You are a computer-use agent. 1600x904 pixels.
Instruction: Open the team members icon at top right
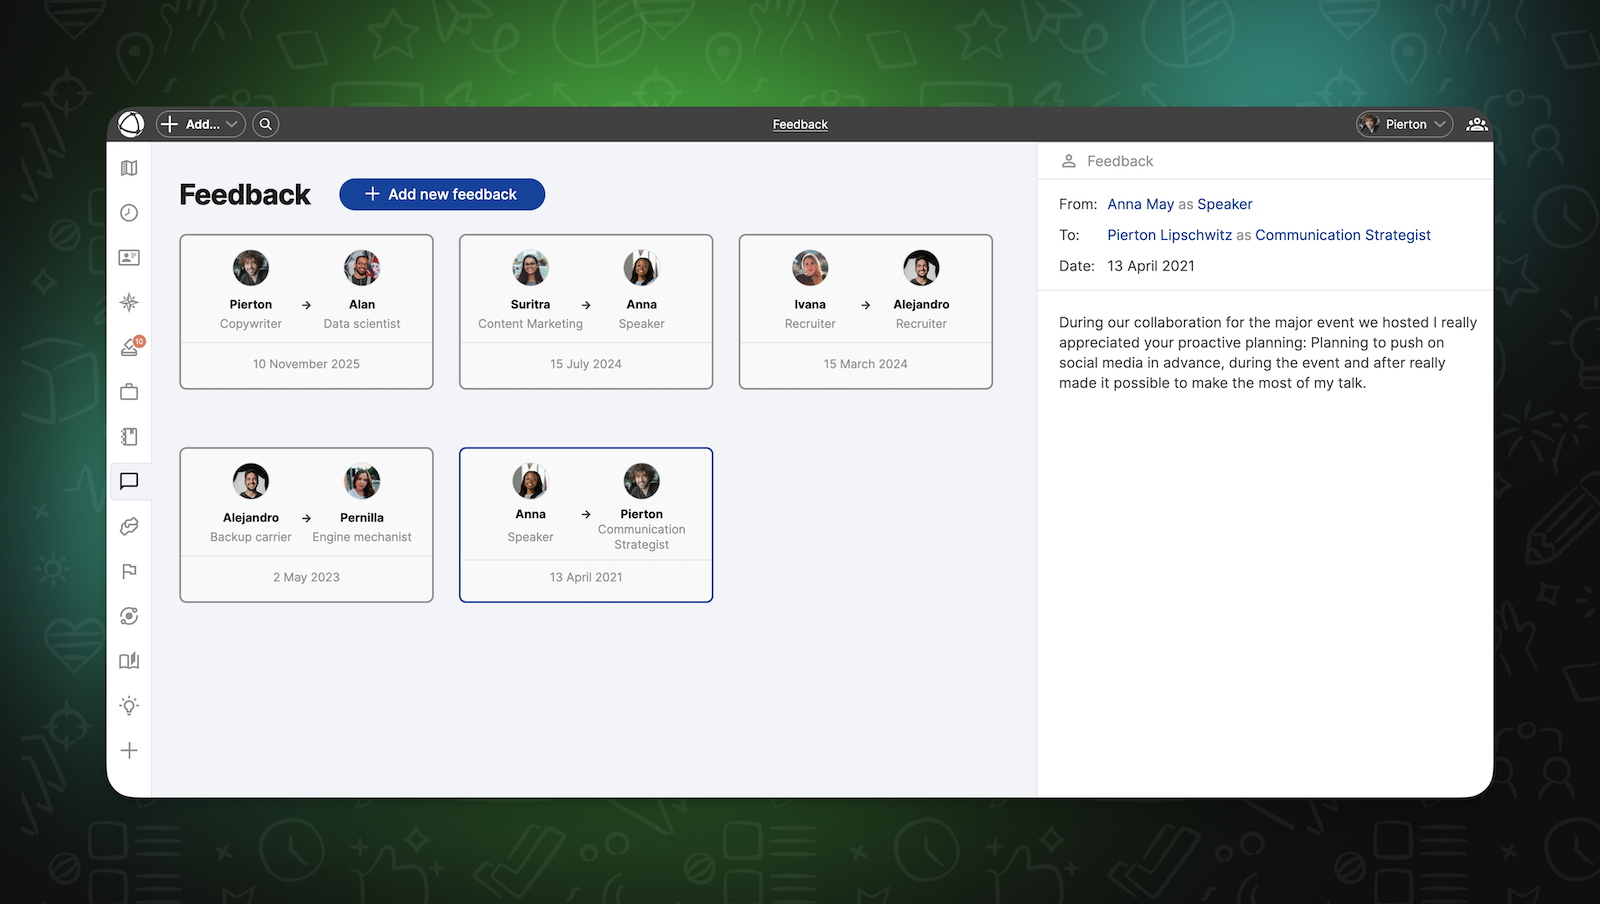point(1477,124)
